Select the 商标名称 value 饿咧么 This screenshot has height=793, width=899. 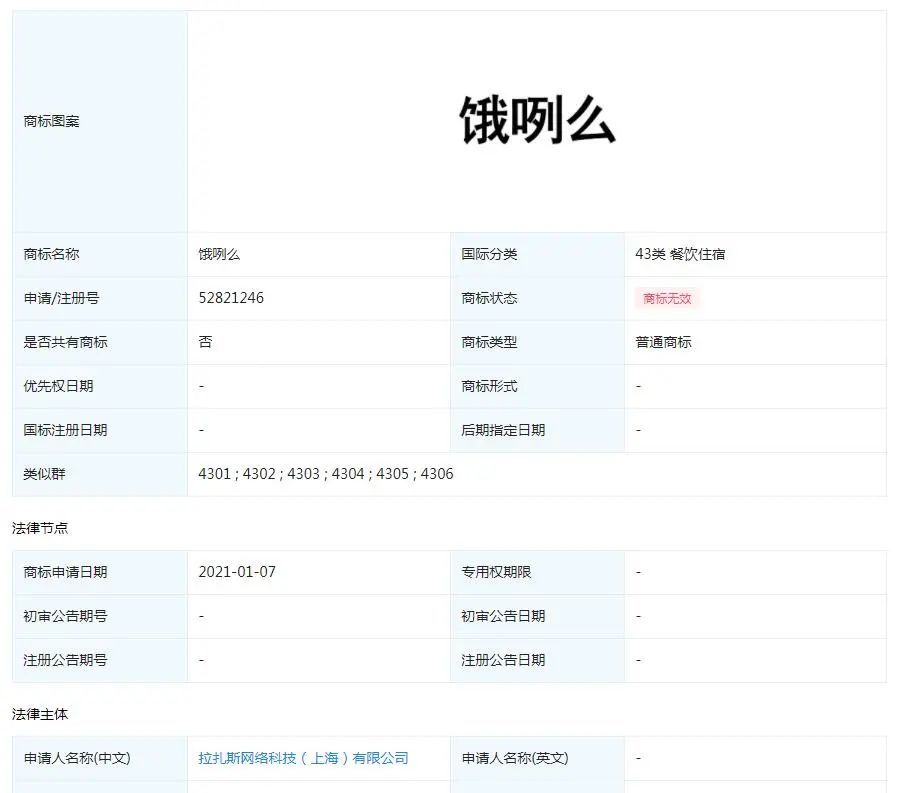pyautogui.click(x=219, y=254)
